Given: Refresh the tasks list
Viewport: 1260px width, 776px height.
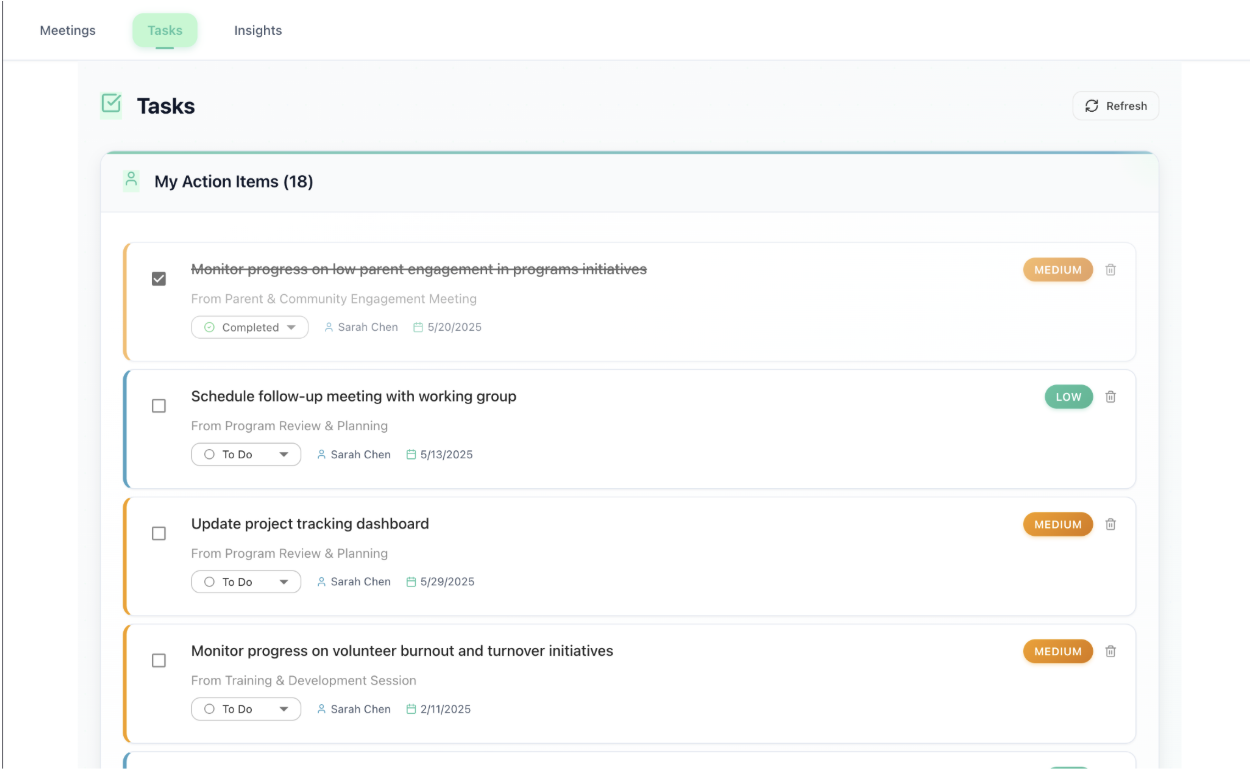Looking at the screenshot, I should (1116, 106).
